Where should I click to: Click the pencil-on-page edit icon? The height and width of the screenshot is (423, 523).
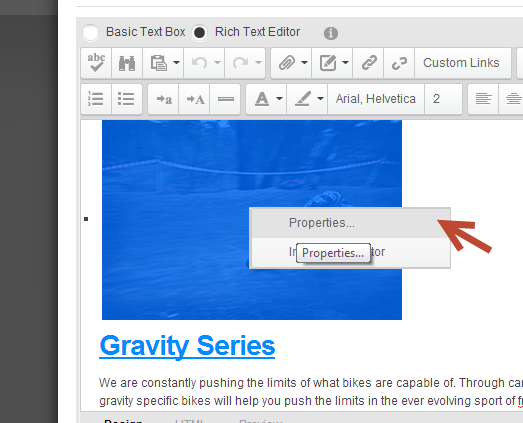click(328, 63)
